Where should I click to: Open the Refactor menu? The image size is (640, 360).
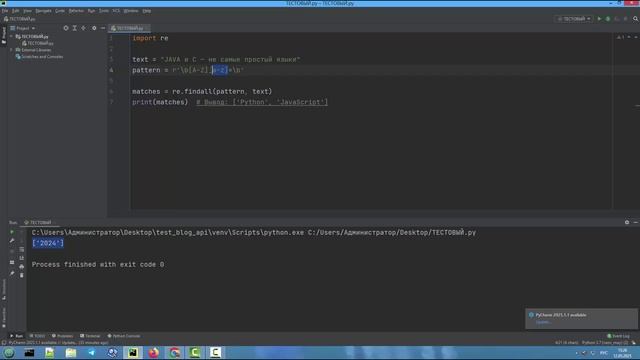(x=76, y=11)
